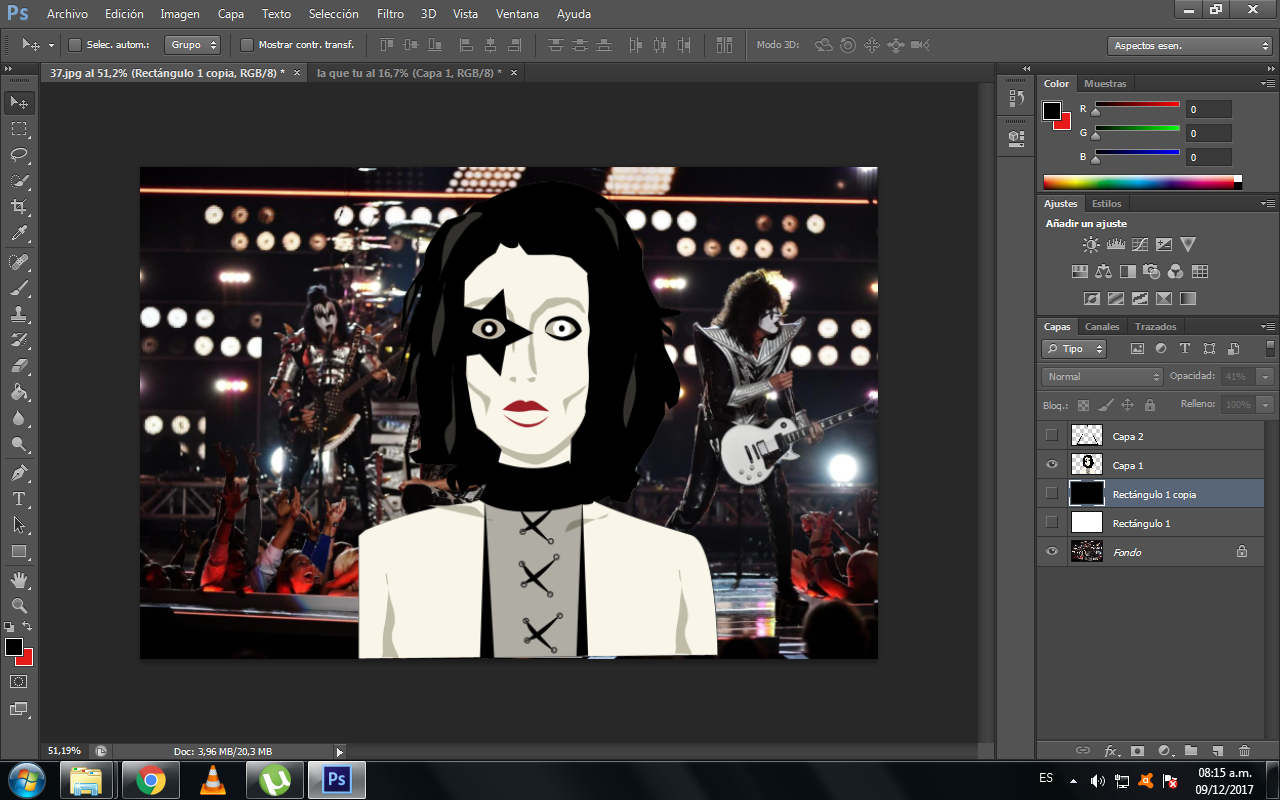Delete layer using trash icon
The width and height of the screenshot is (1280, 800).
[1244, 750]
